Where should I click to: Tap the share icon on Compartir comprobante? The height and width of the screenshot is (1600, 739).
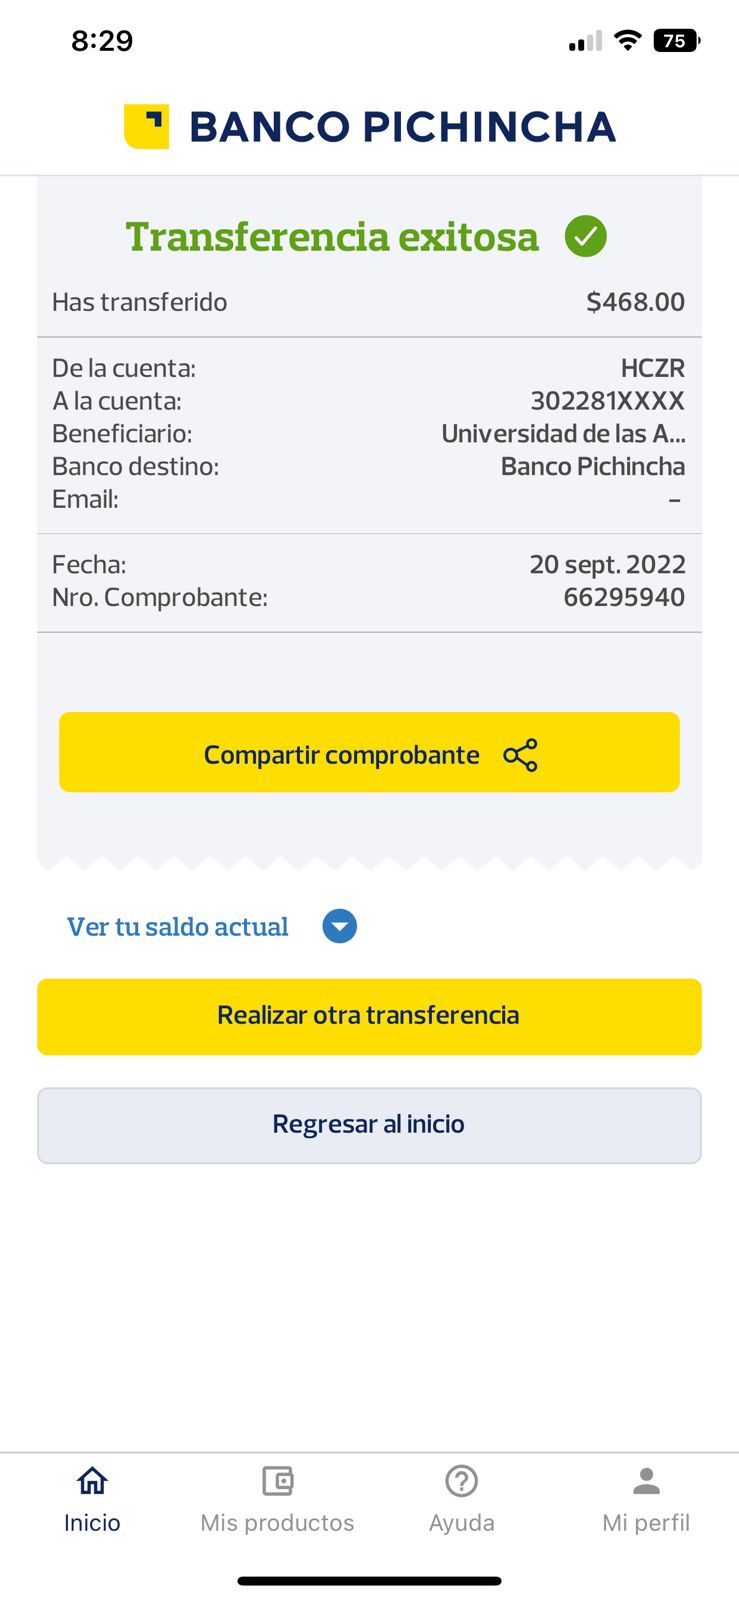pyautogui.click(x=520, y=755)
